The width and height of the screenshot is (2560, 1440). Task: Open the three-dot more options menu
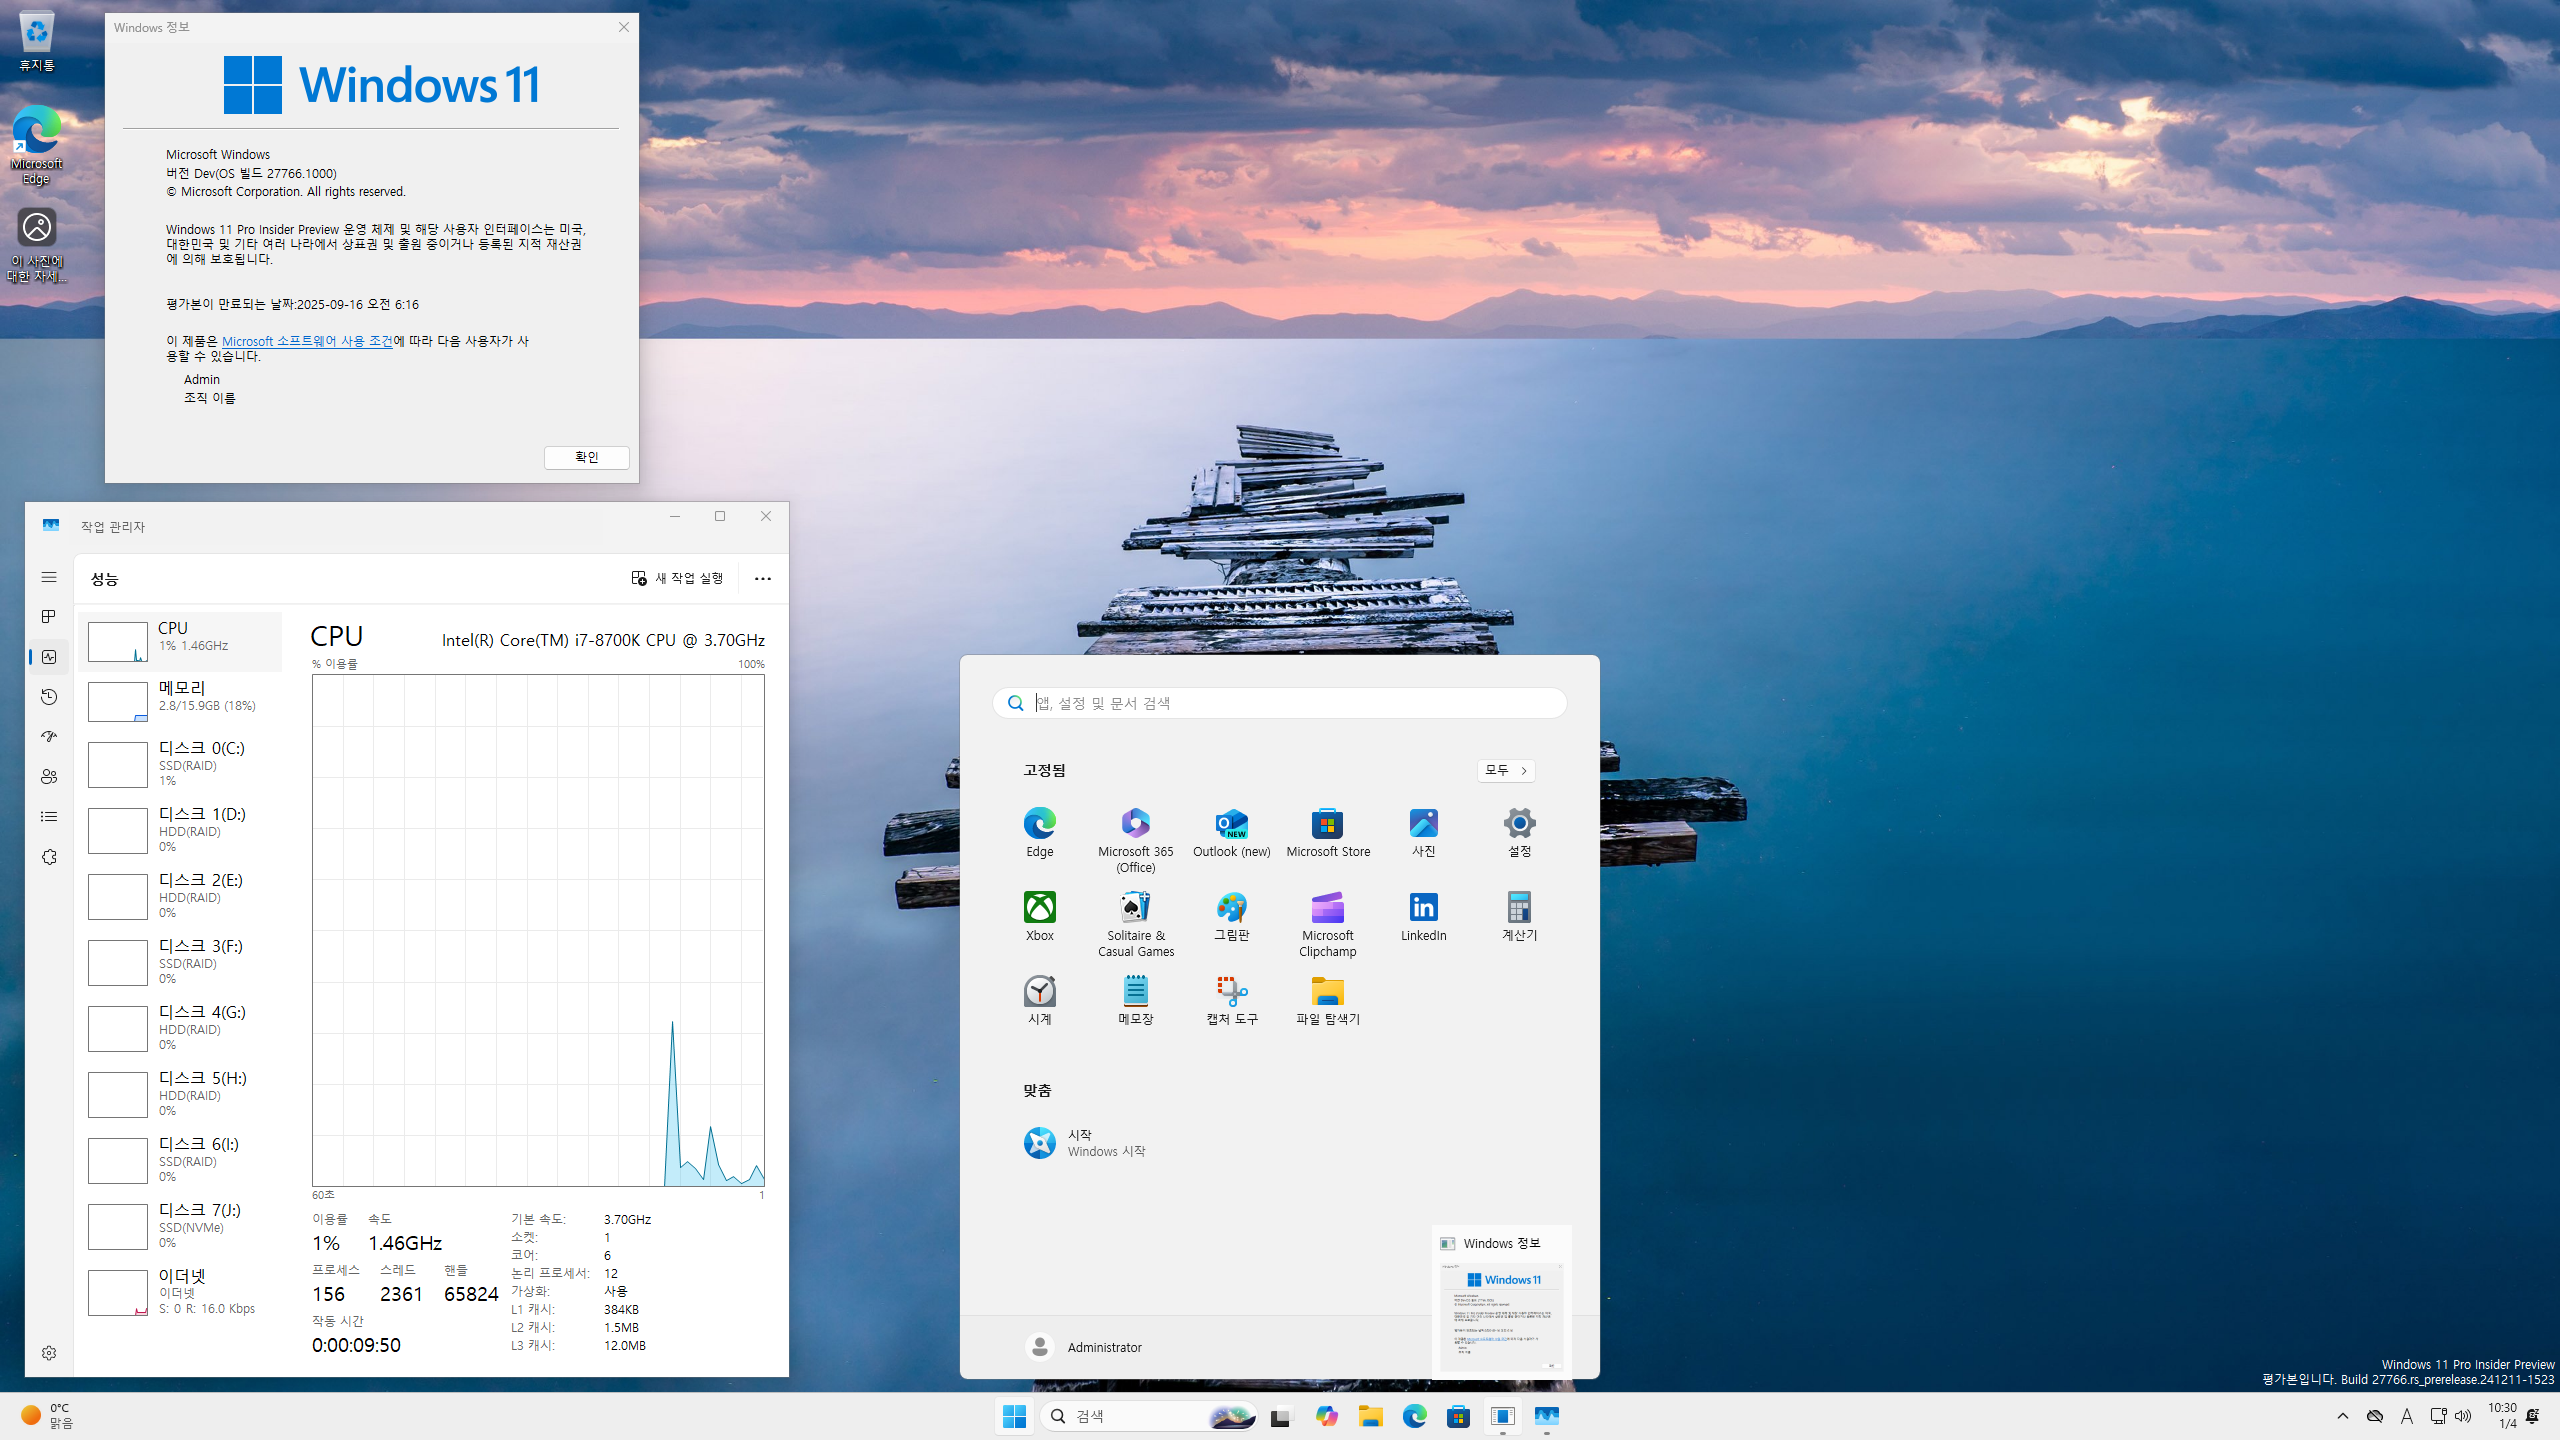coord(762,579)
